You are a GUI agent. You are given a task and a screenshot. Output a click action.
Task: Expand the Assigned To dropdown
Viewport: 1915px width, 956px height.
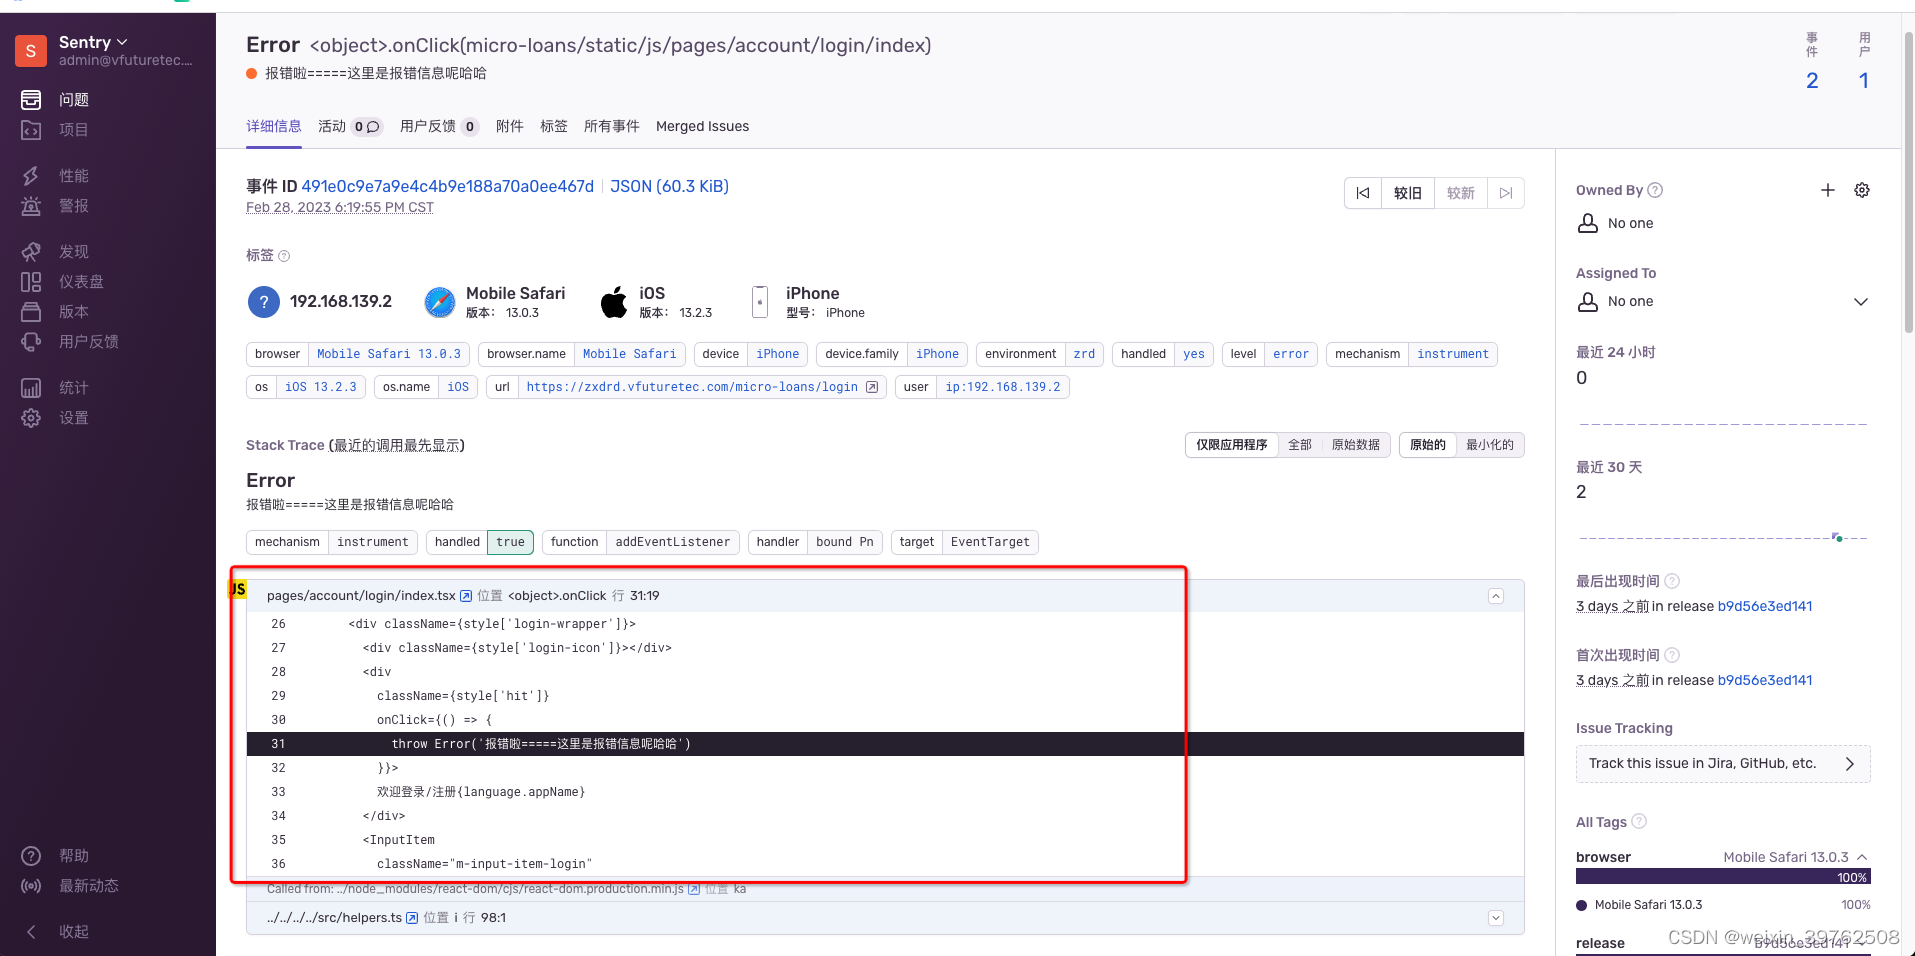[x=1860, y=301]
